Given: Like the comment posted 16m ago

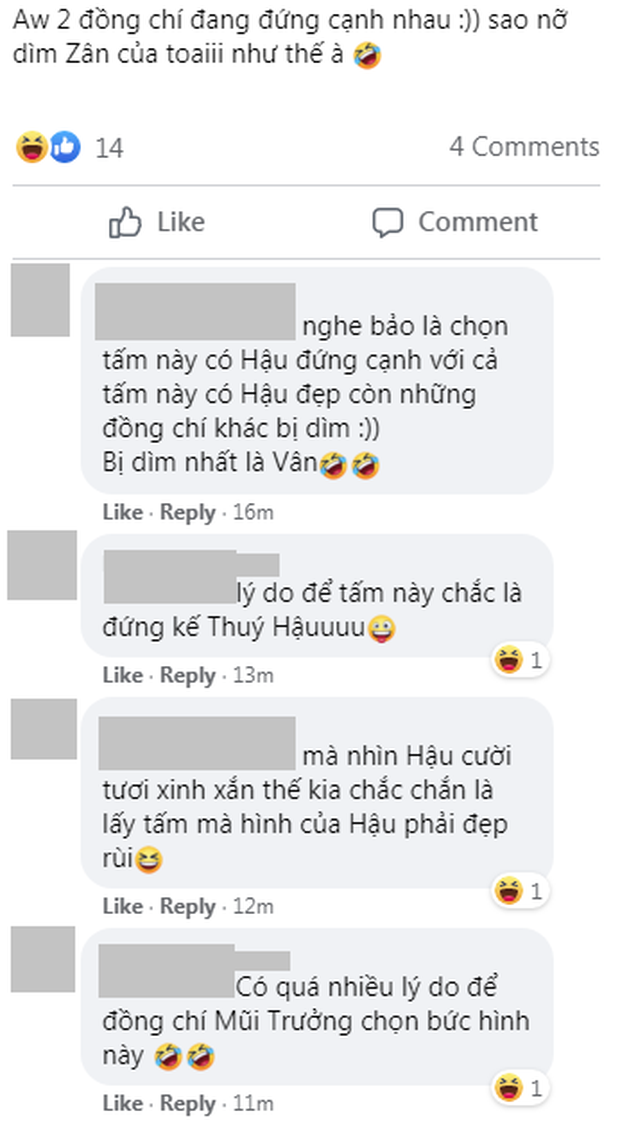Looking at the screenshot, I should coord(123,512).
